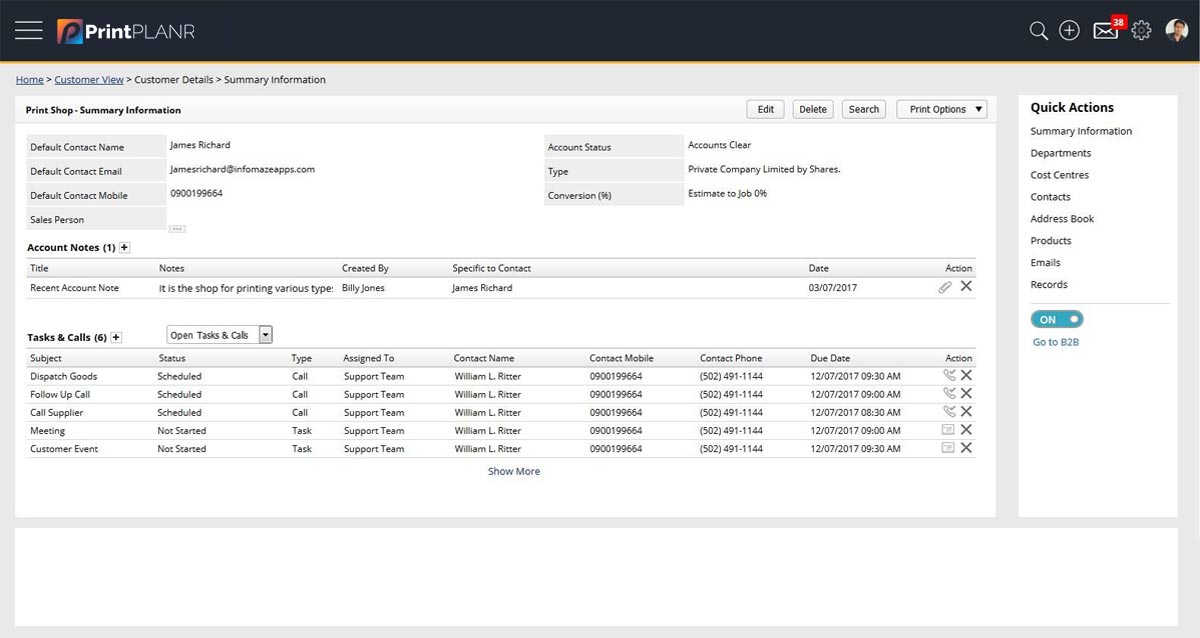Open Customer View breadcrumb link

pyautogui.click(x=89, y=79)
